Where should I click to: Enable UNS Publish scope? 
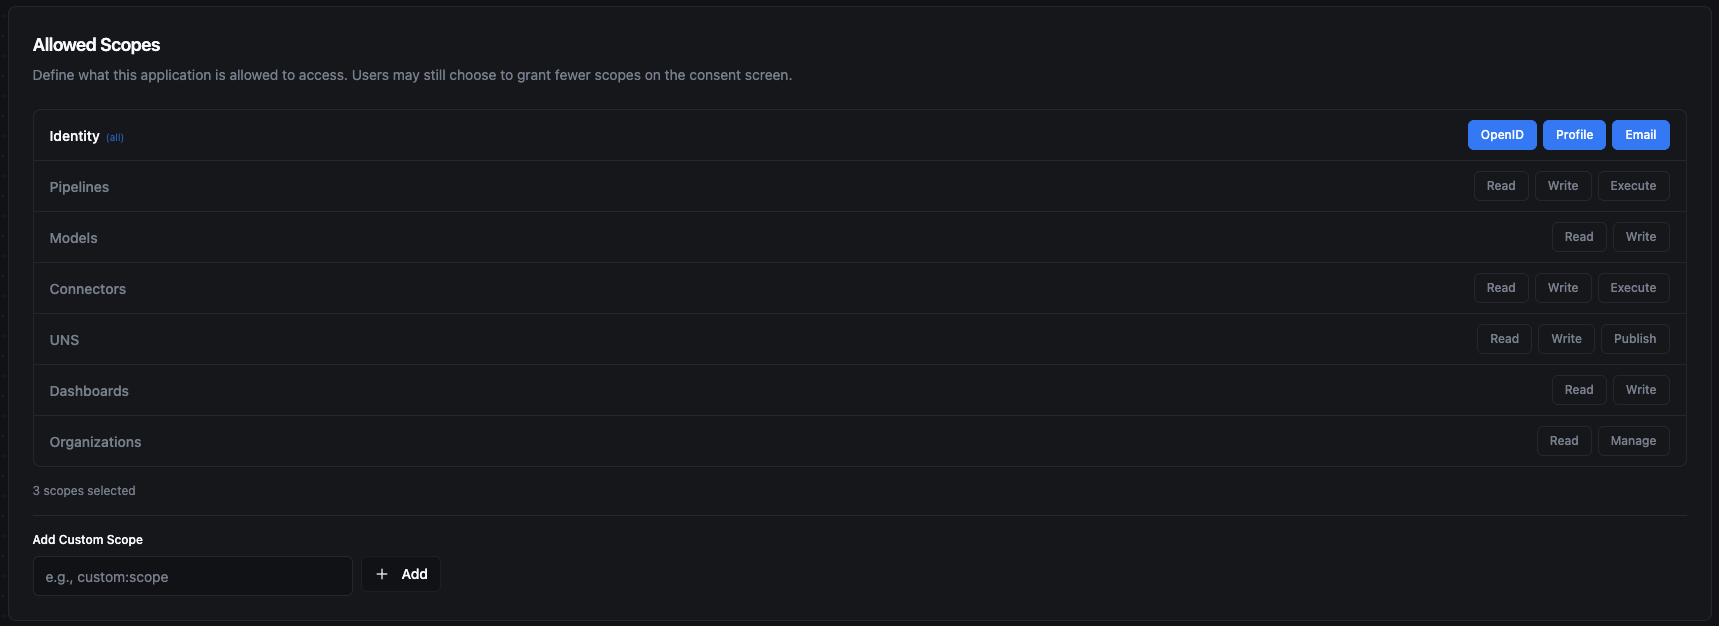(x=1634, y=339)
